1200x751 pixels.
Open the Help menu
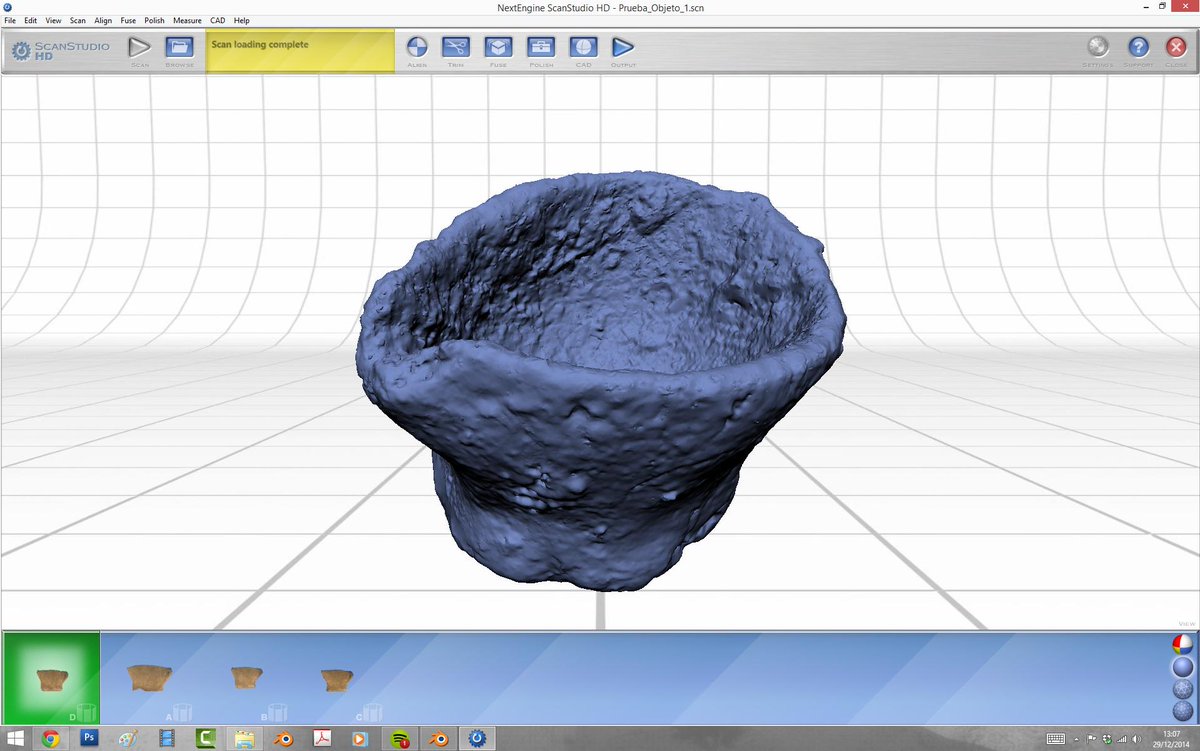(241, 20)
